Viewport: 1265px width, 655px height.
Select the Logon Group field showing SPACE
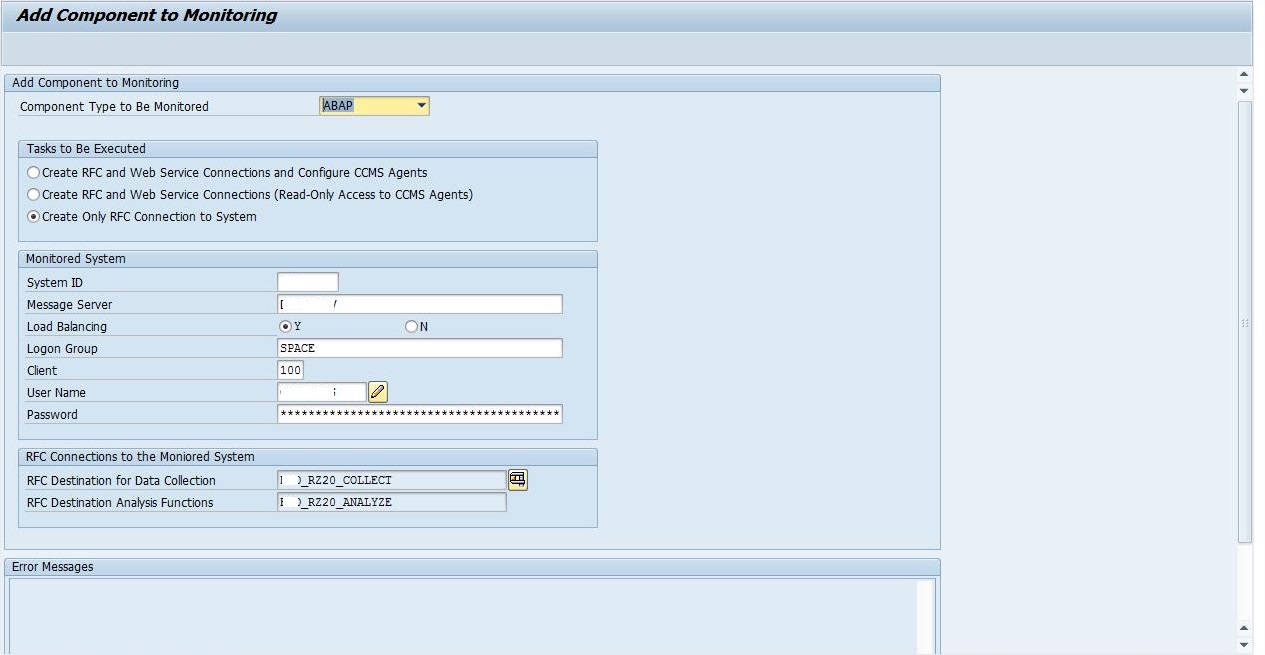(419, 348)
